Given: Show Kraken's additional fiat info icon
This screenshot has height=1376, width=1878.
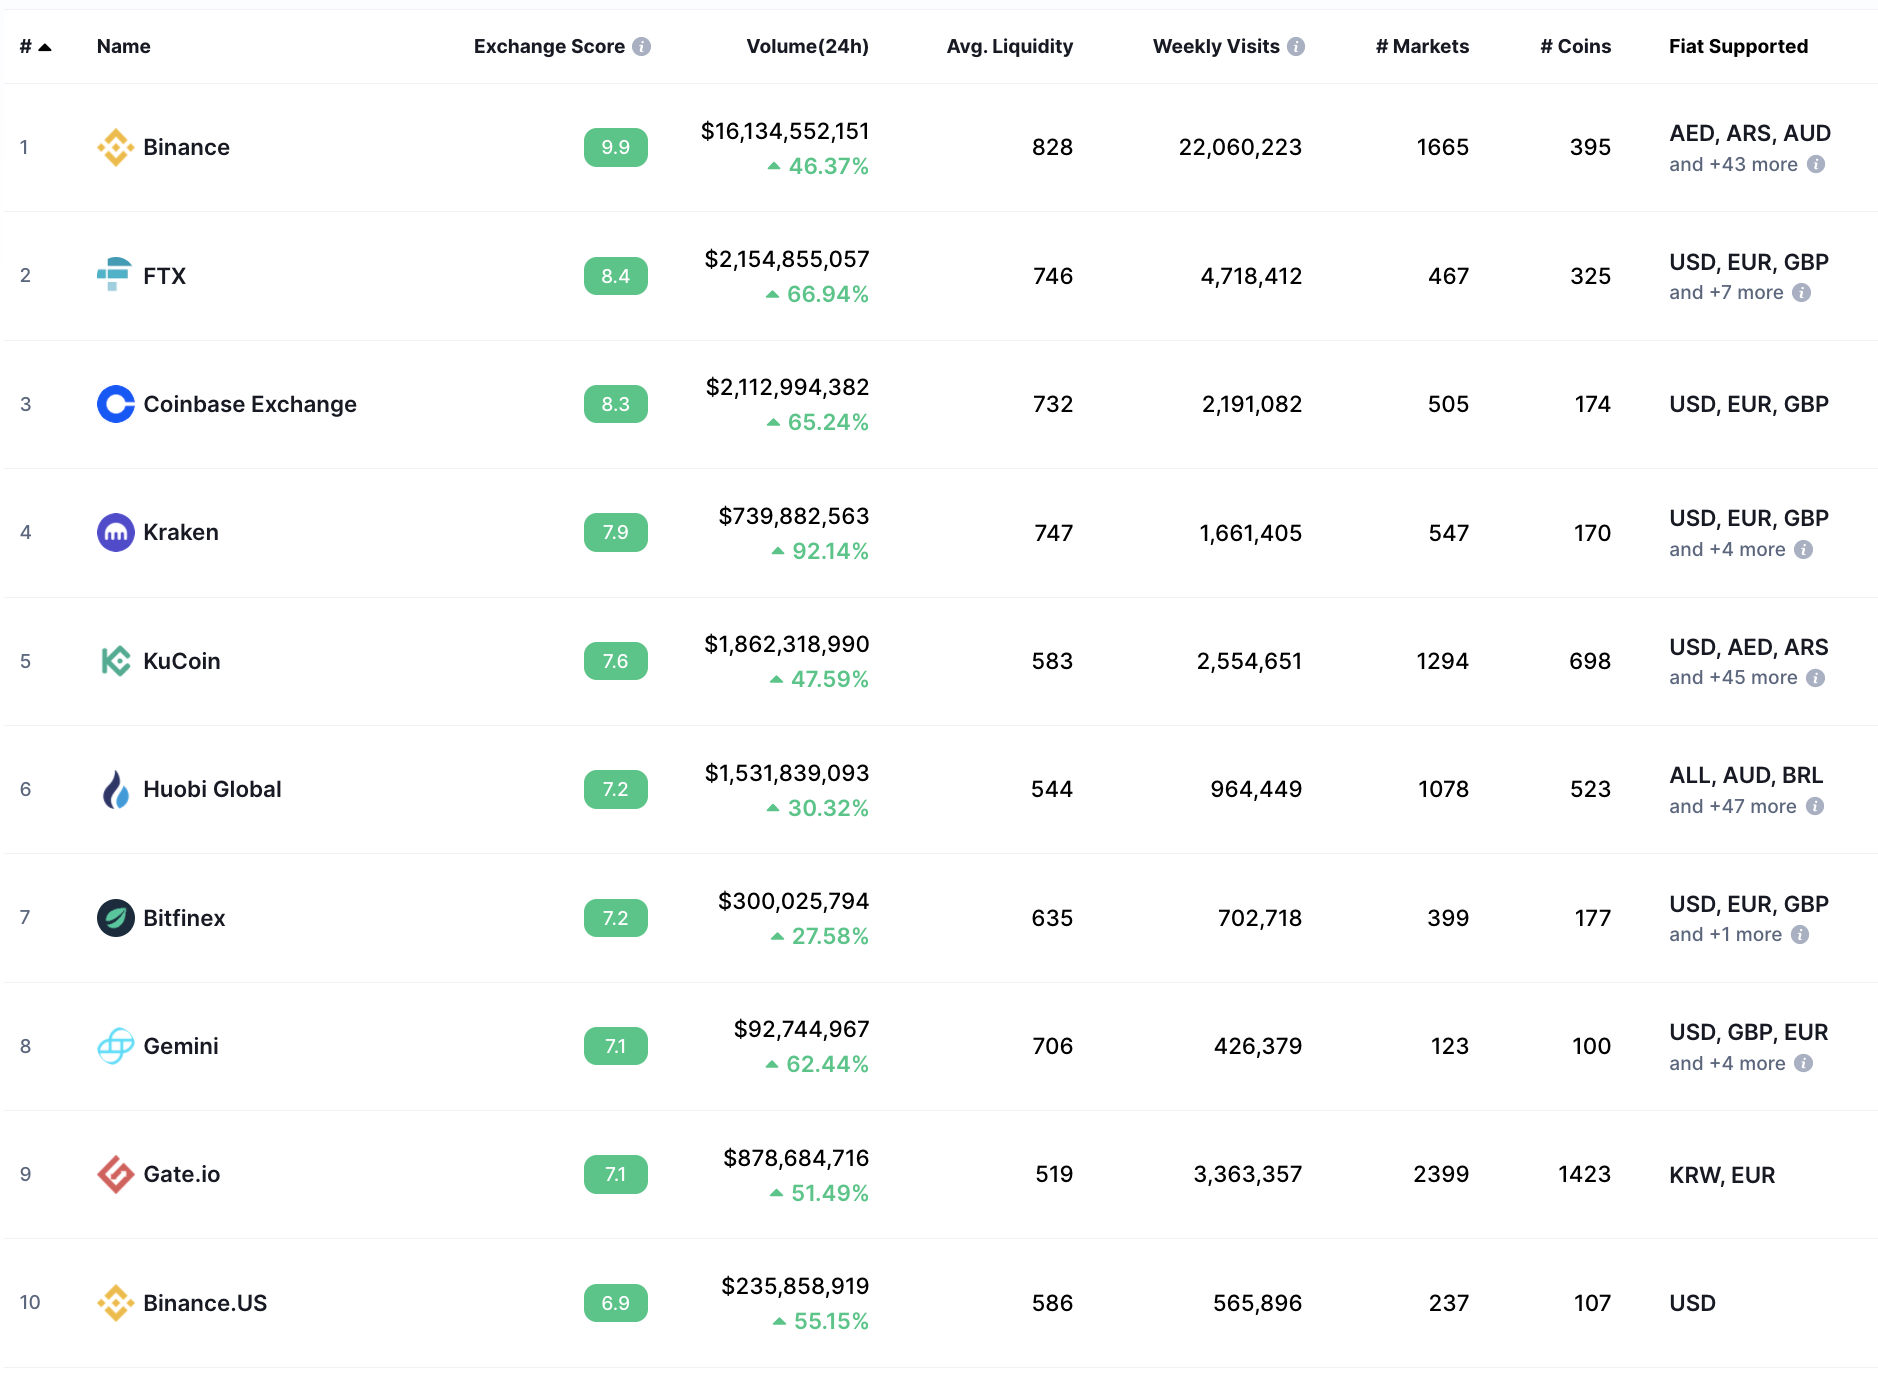Looking at the screenshot, I should (x=1804, y=549).
